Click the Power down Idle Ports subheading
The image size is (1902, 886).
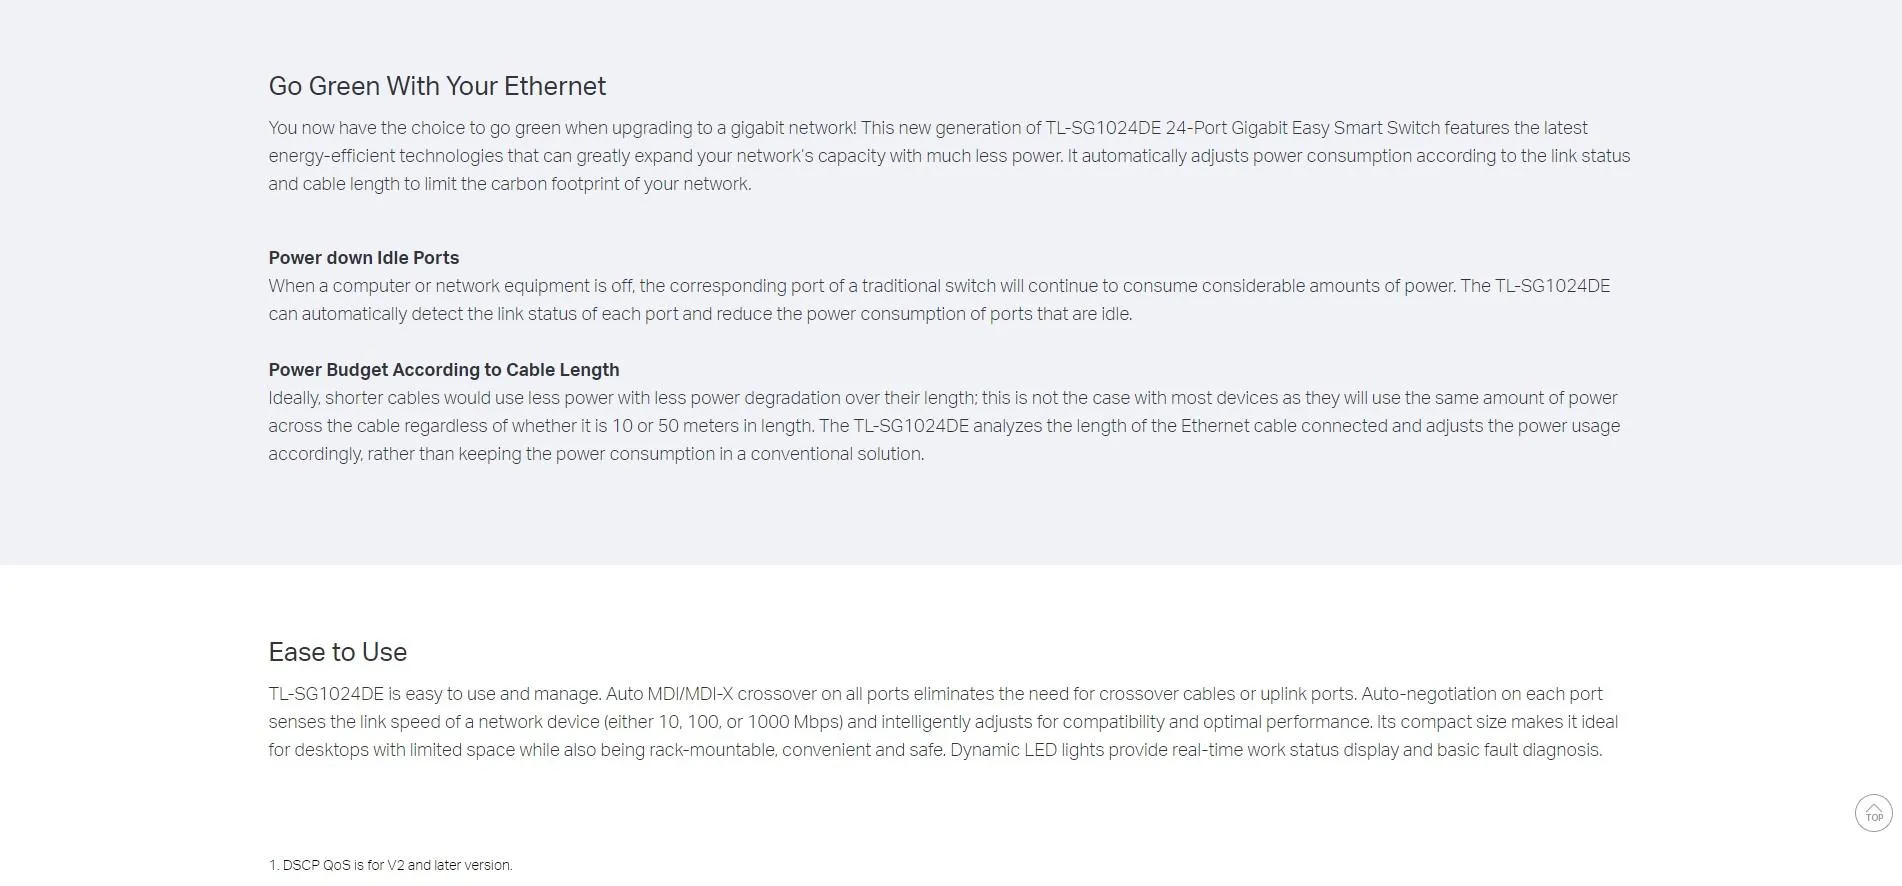coord(364,258)
